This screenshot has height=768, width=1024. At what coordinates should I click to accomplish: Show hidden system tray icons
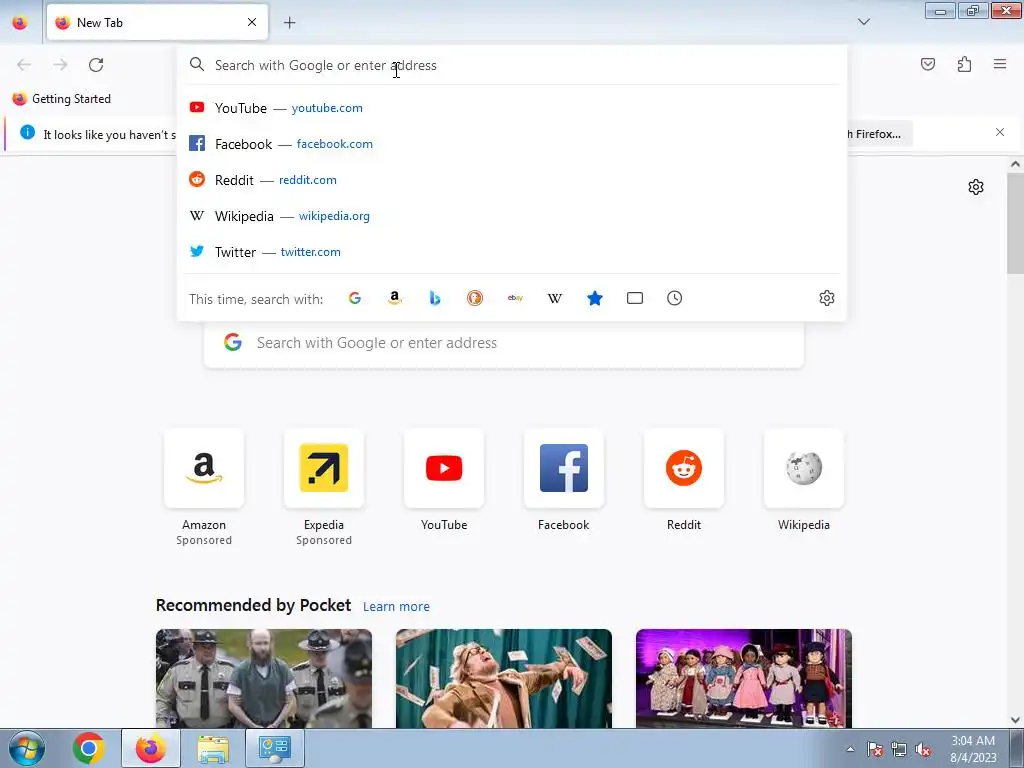tap(850, 749)
